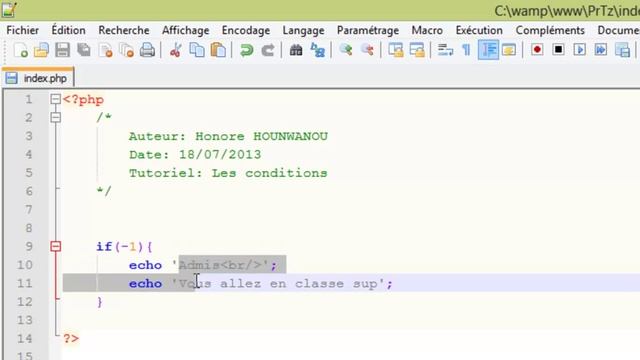Toggle the indent guide icon

[489, 50]
